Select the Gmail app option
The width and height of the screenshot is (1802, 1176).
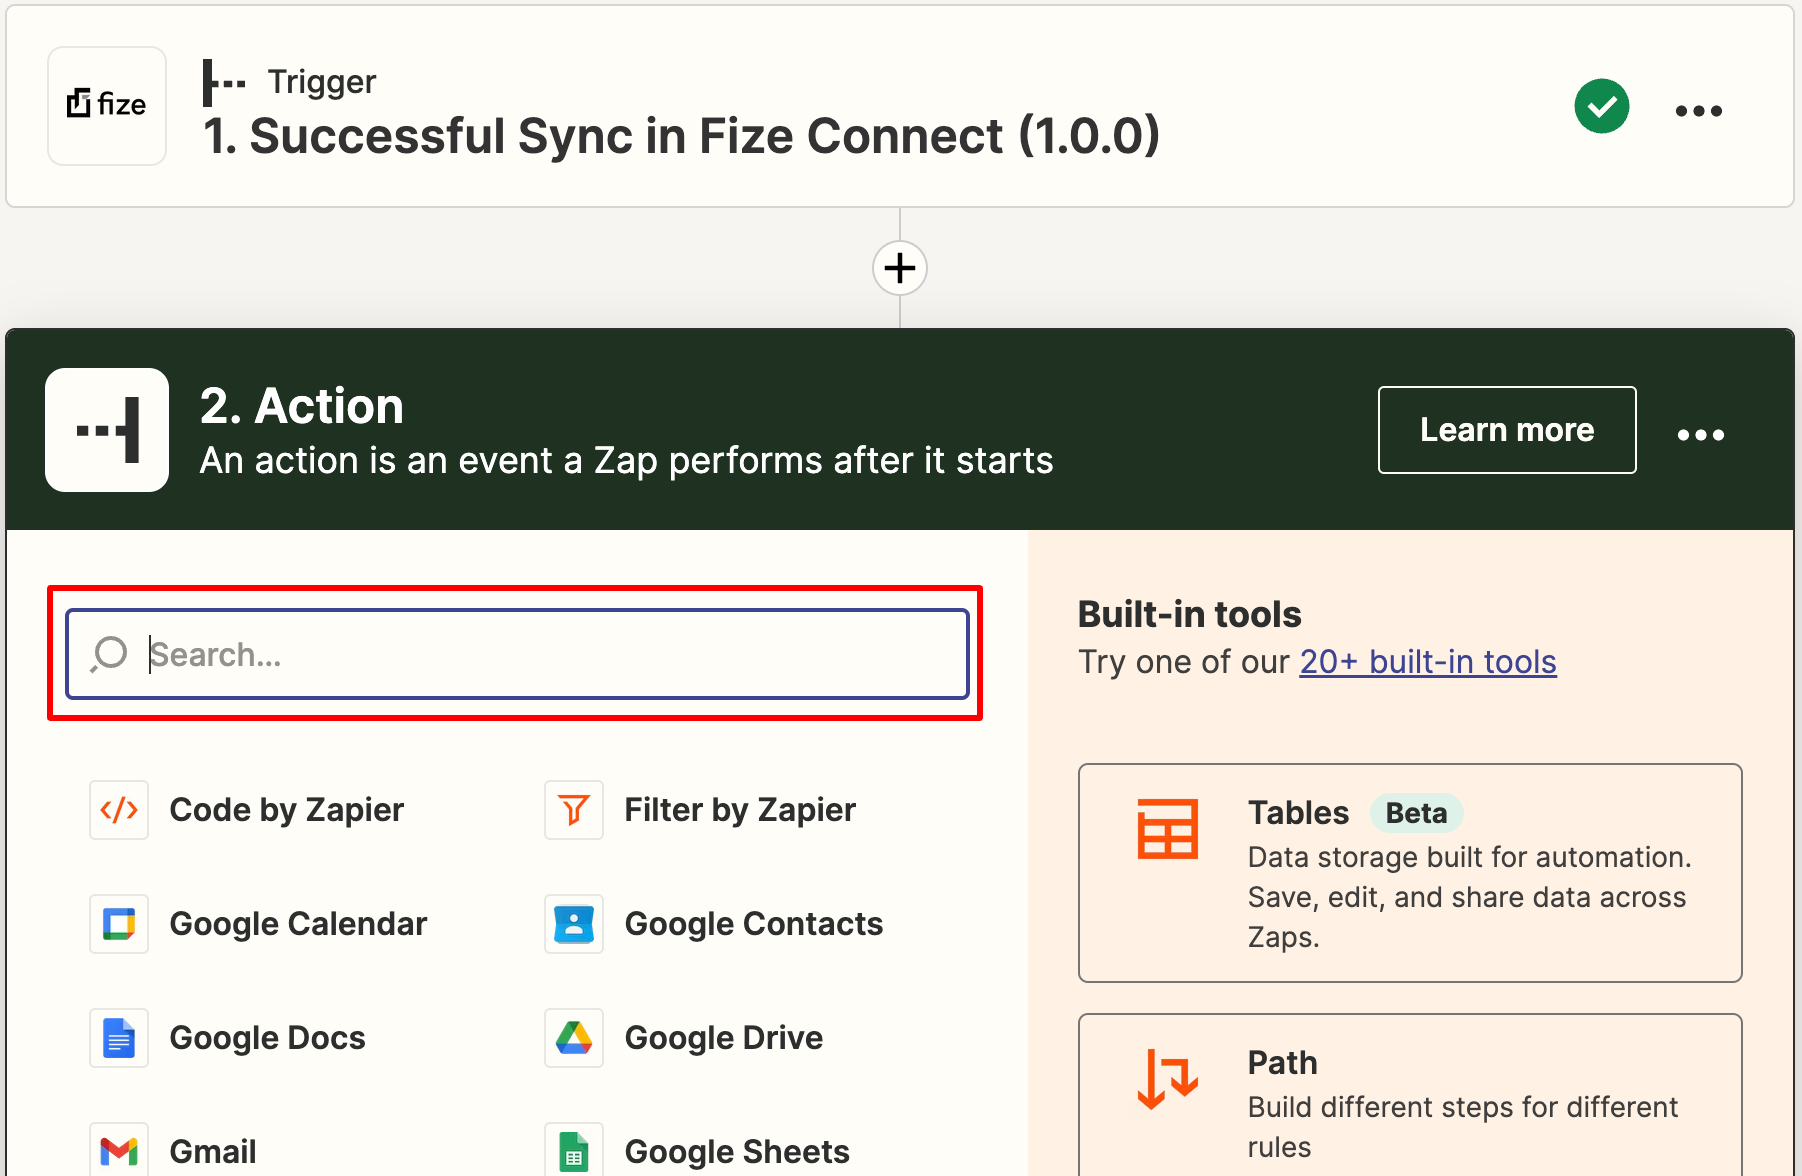tap(212, 1151)
